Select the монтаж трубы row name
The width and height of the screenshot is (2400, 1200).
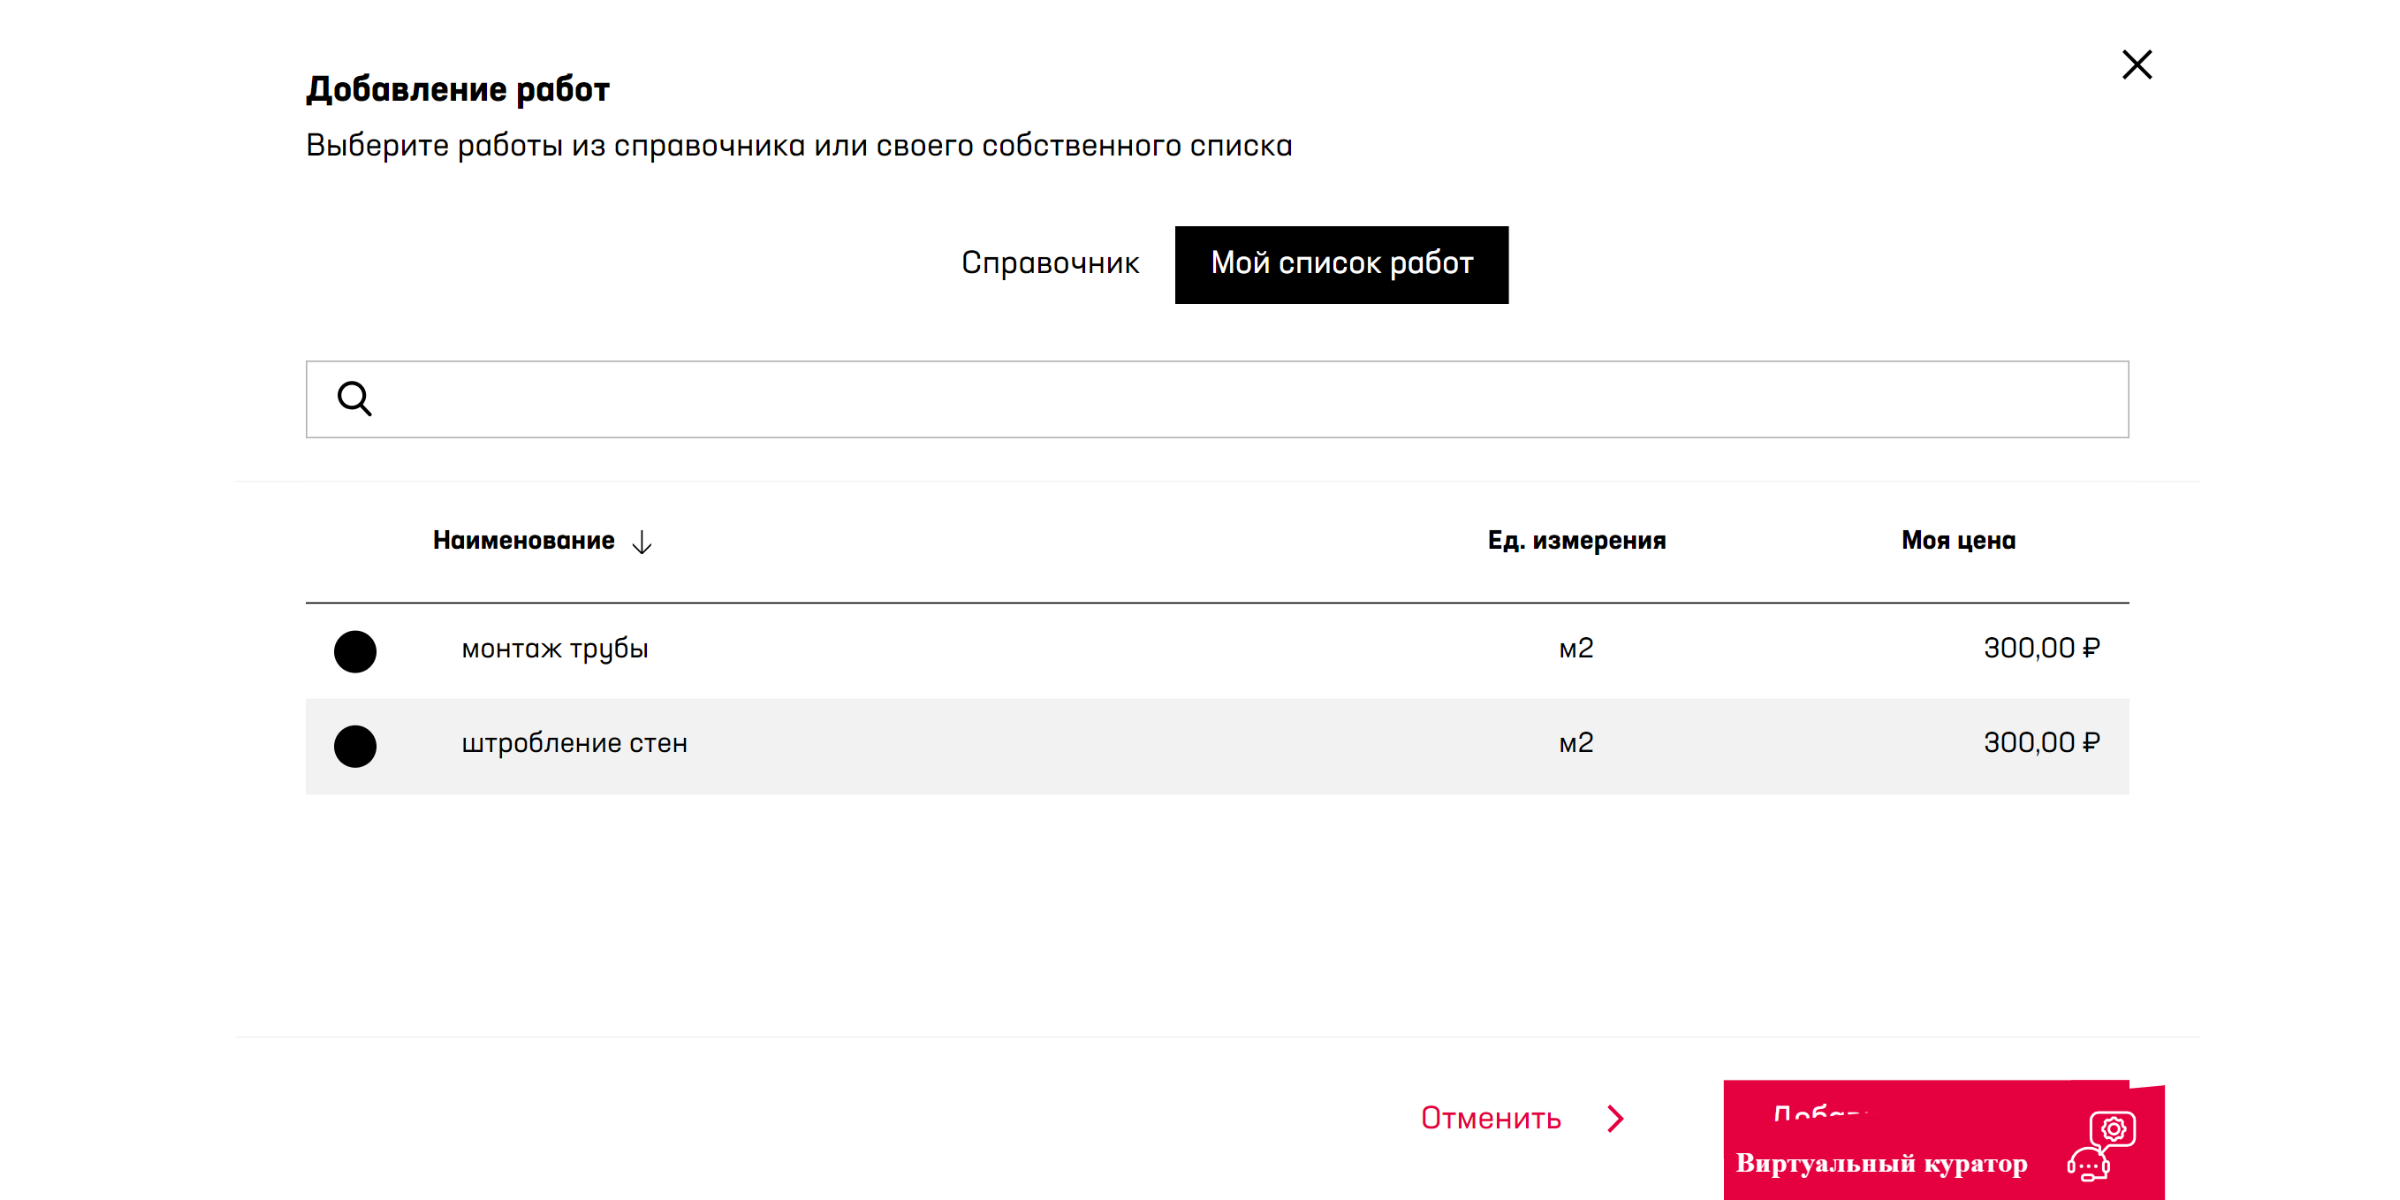(x=555, y=650)
